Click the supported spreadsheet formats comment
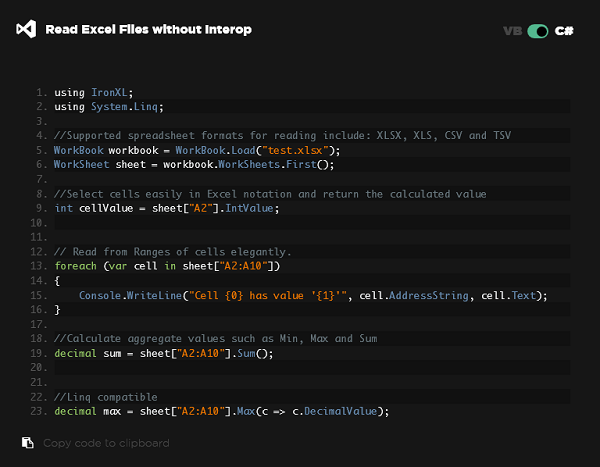This screenshot has width=600, height=467. pyautogui.click(x=270, y=135)
